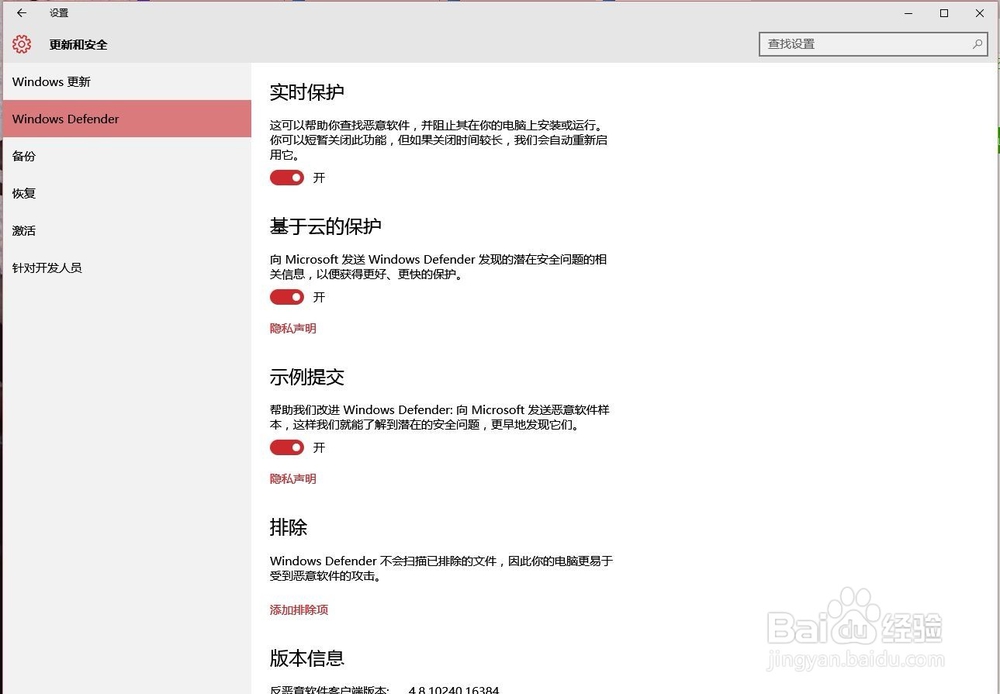Click the Settings gear icon

(x=22, y=44)
